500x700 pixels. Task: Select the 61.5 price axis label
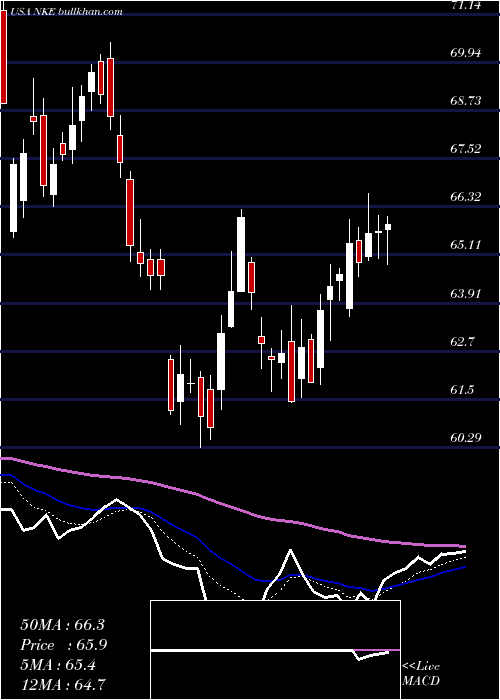coord(463,390)
